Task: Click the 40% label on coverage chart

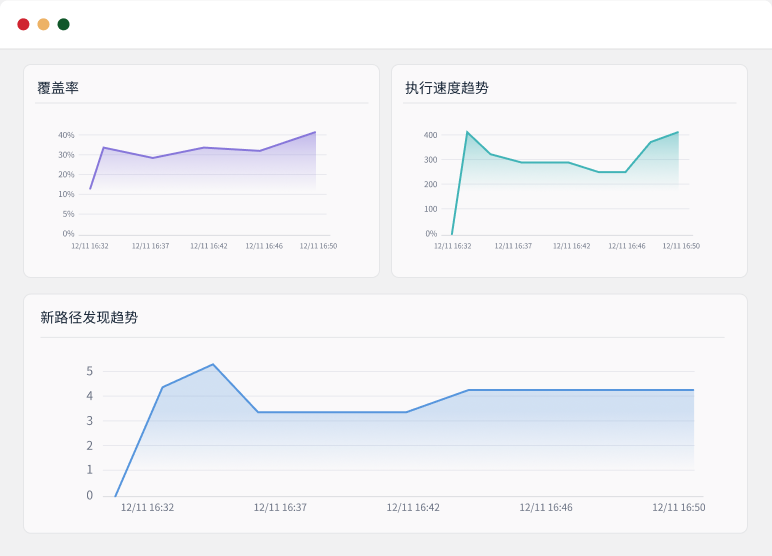Action: (x=66, y=135)
